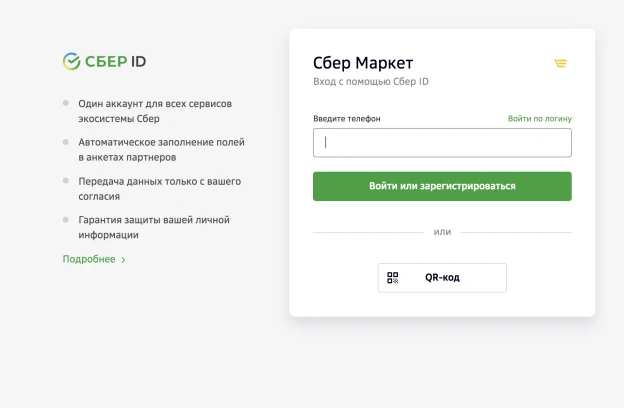Click the yellow Sber Market cart icon
The height and width of the screenshot is (408, 624).
coord(560,63)
